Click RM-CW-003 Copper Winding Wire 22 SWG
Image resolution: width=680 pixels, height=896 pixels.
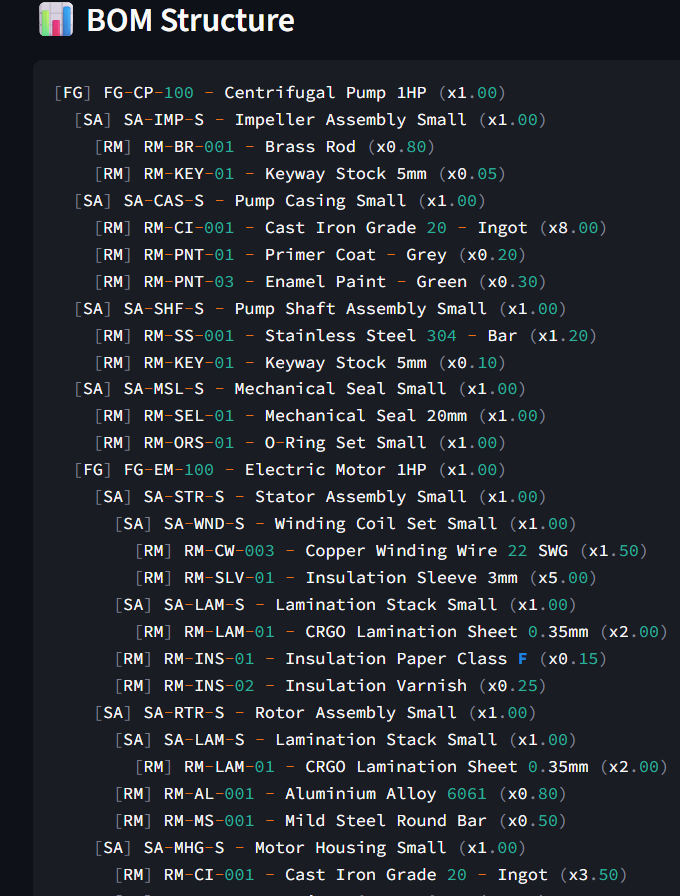pos(391,551)
